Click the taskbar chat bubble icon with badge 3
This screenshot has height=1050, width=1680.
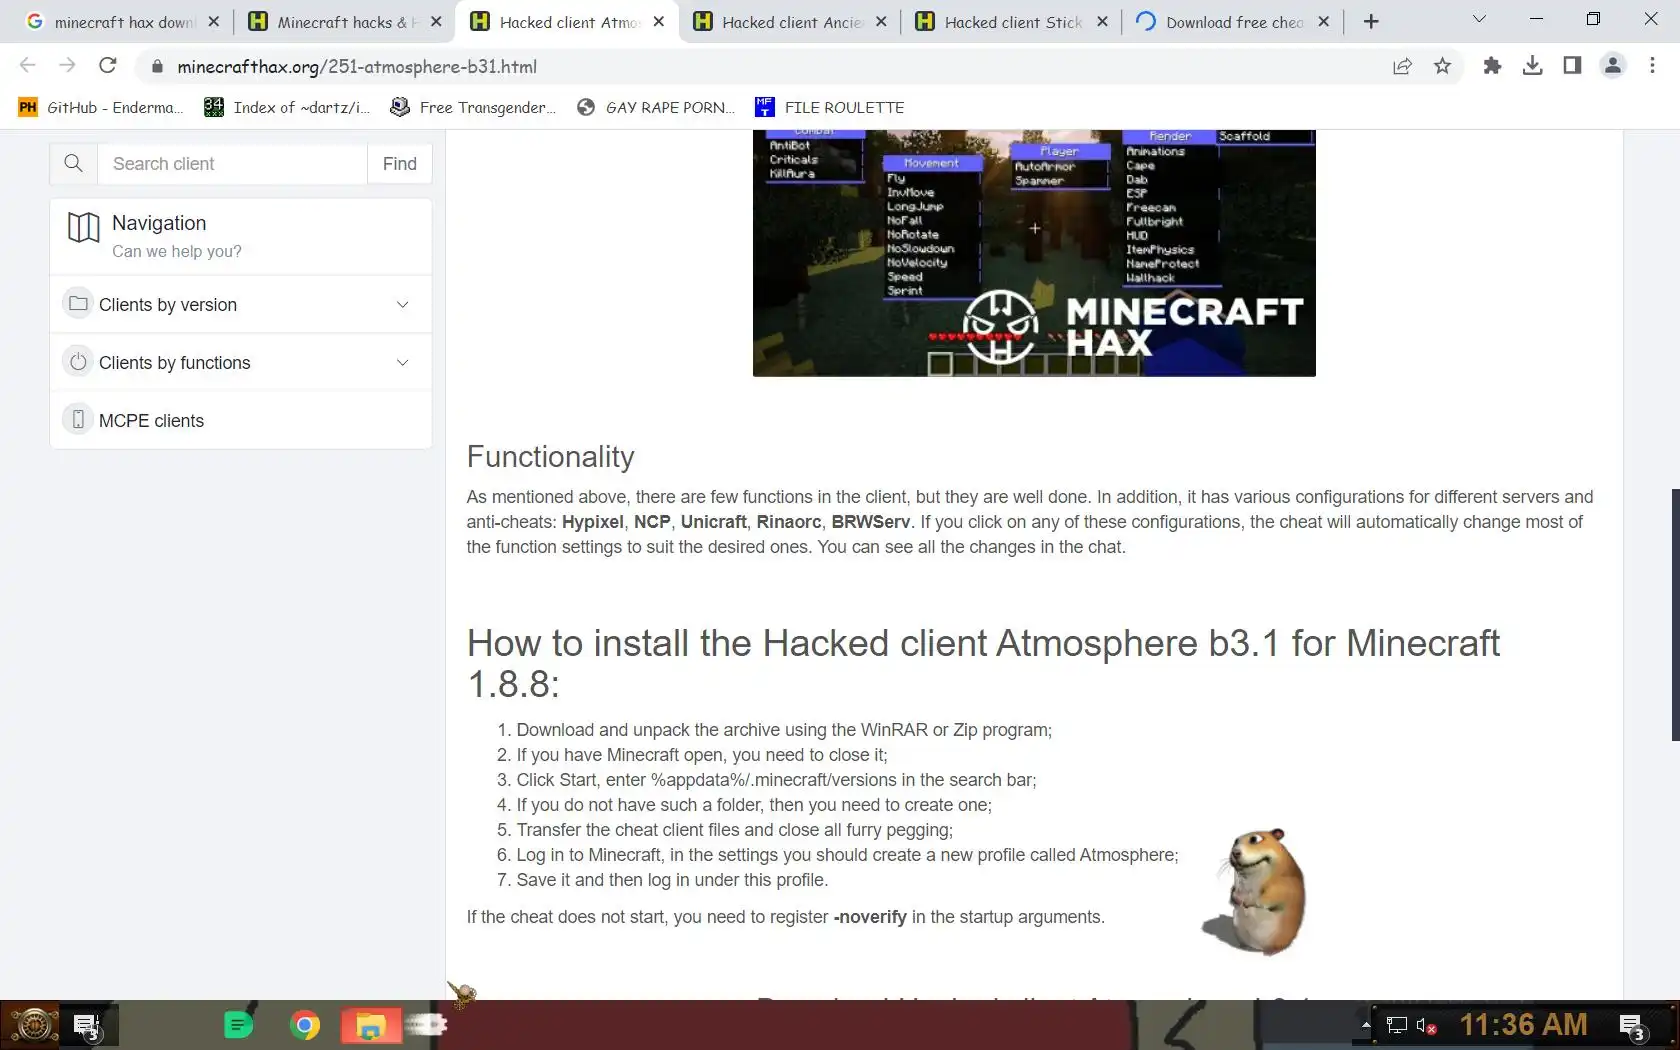tap(88, 1025)
